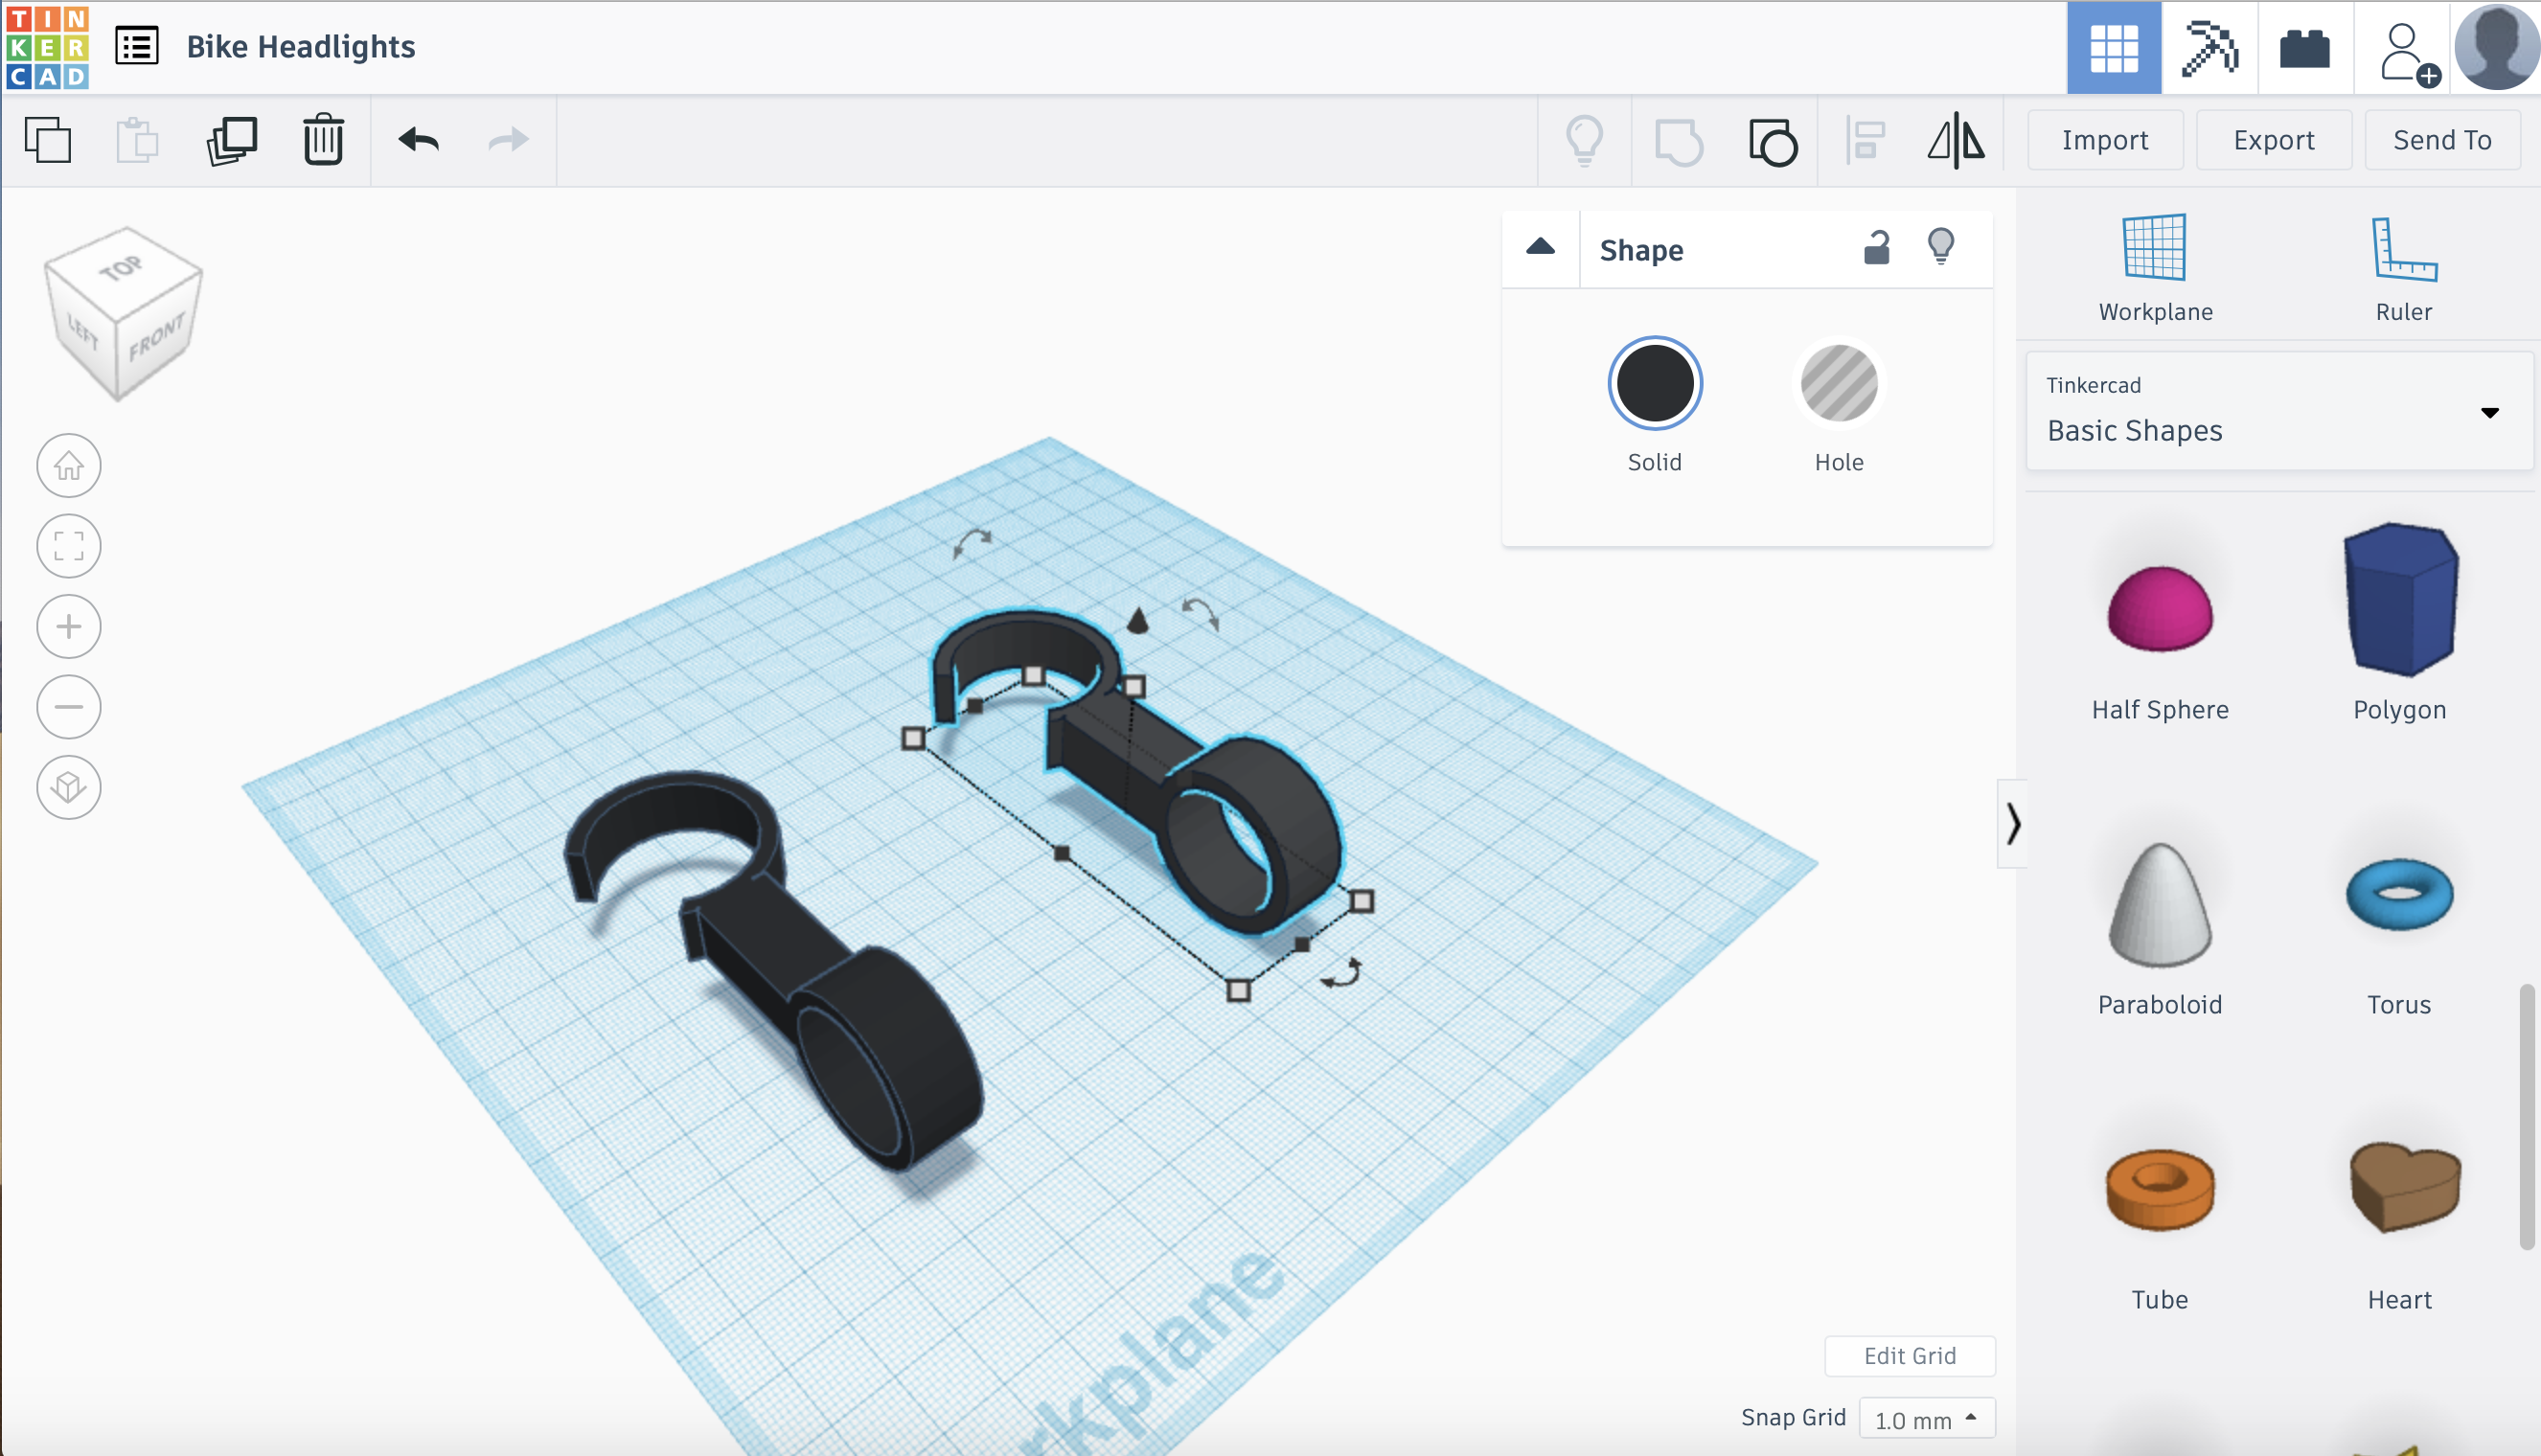Set shape type to Hole

pos(1838,384)
